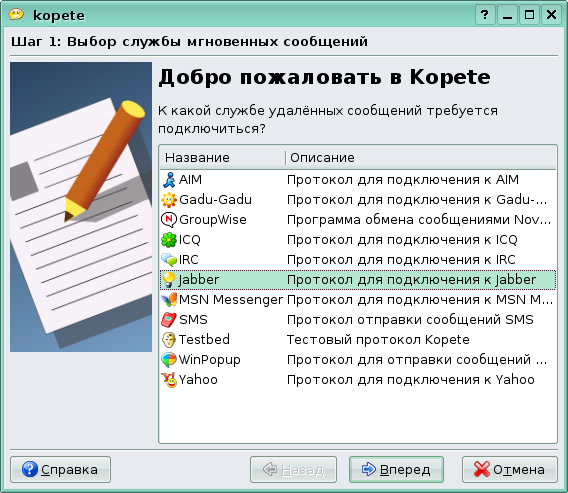Minimize the kopete window
Image resolution: width=568 pixels, height=493 pixels.
click(x=507, y=14)
